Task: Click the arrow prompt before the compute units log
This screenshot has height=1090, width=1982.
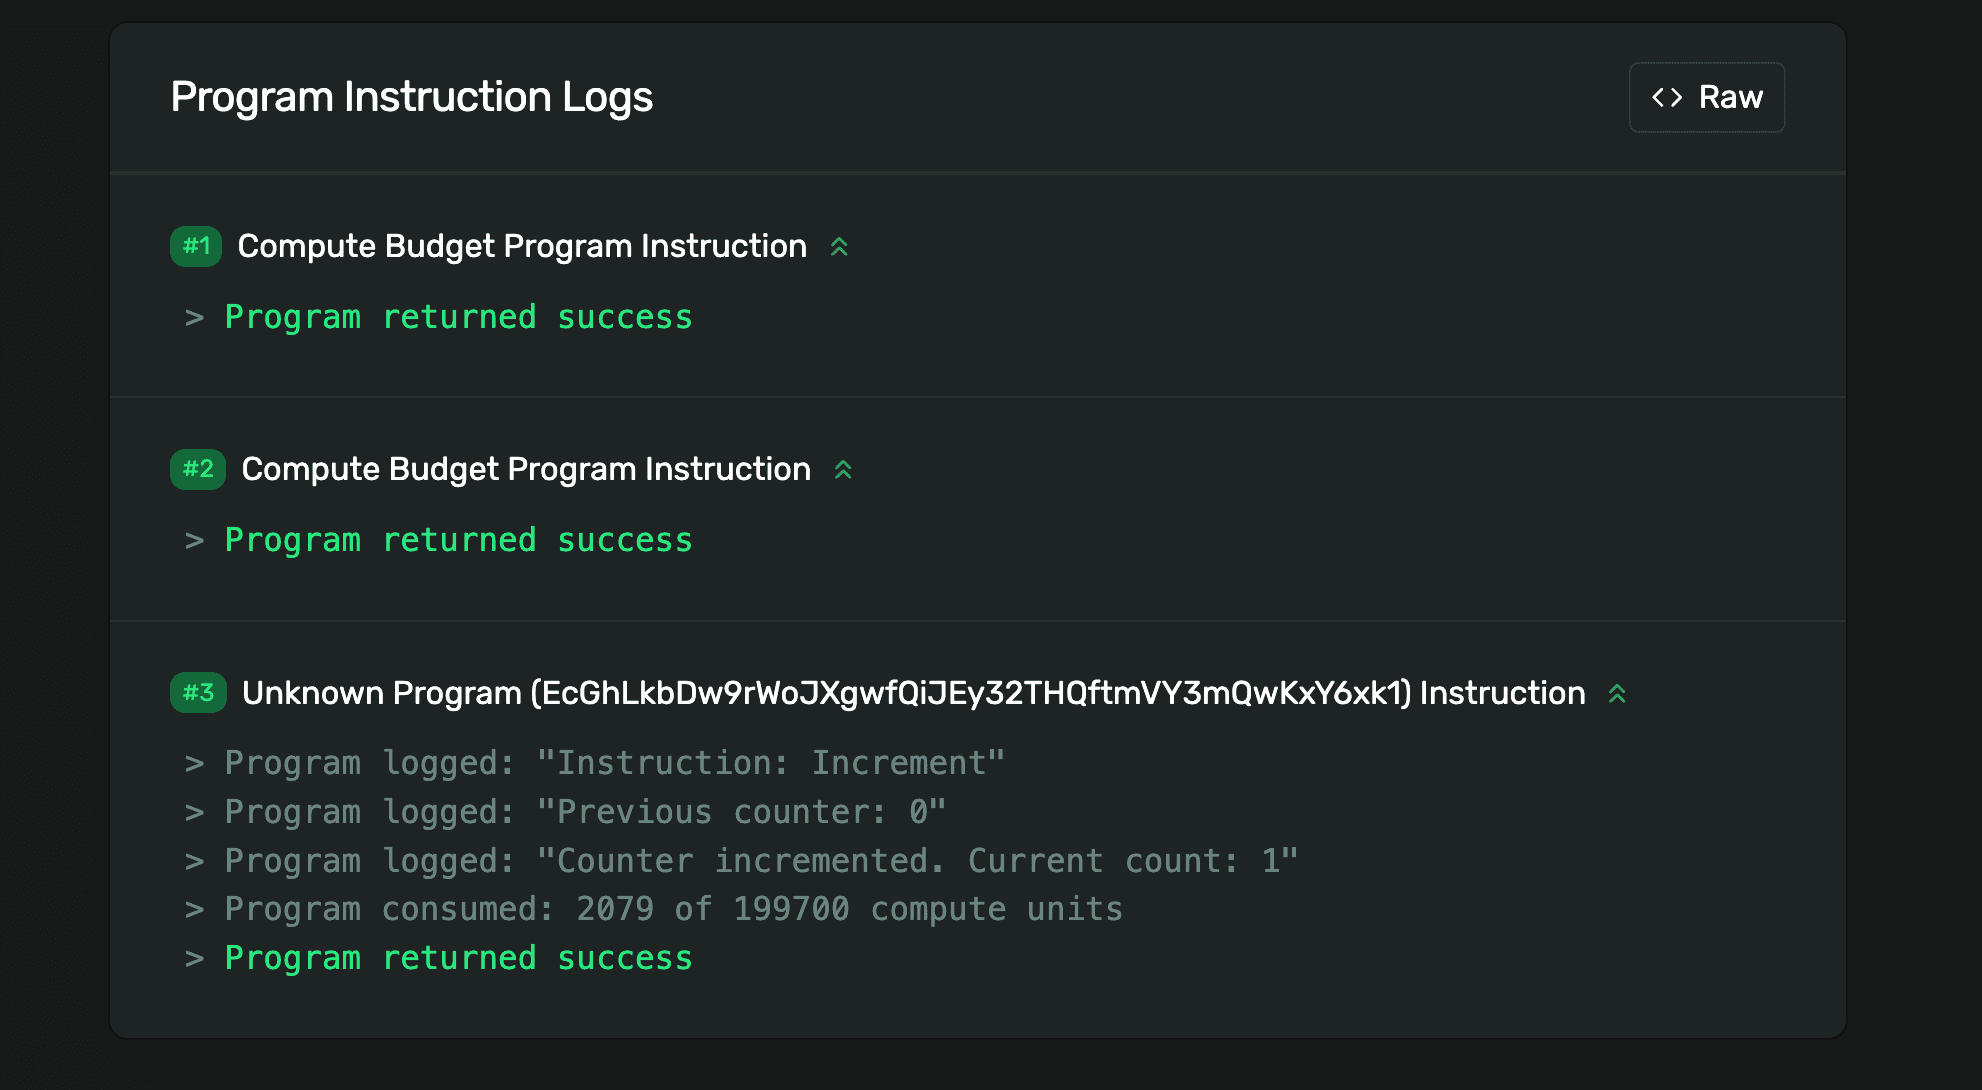Action: pos(194,909)
